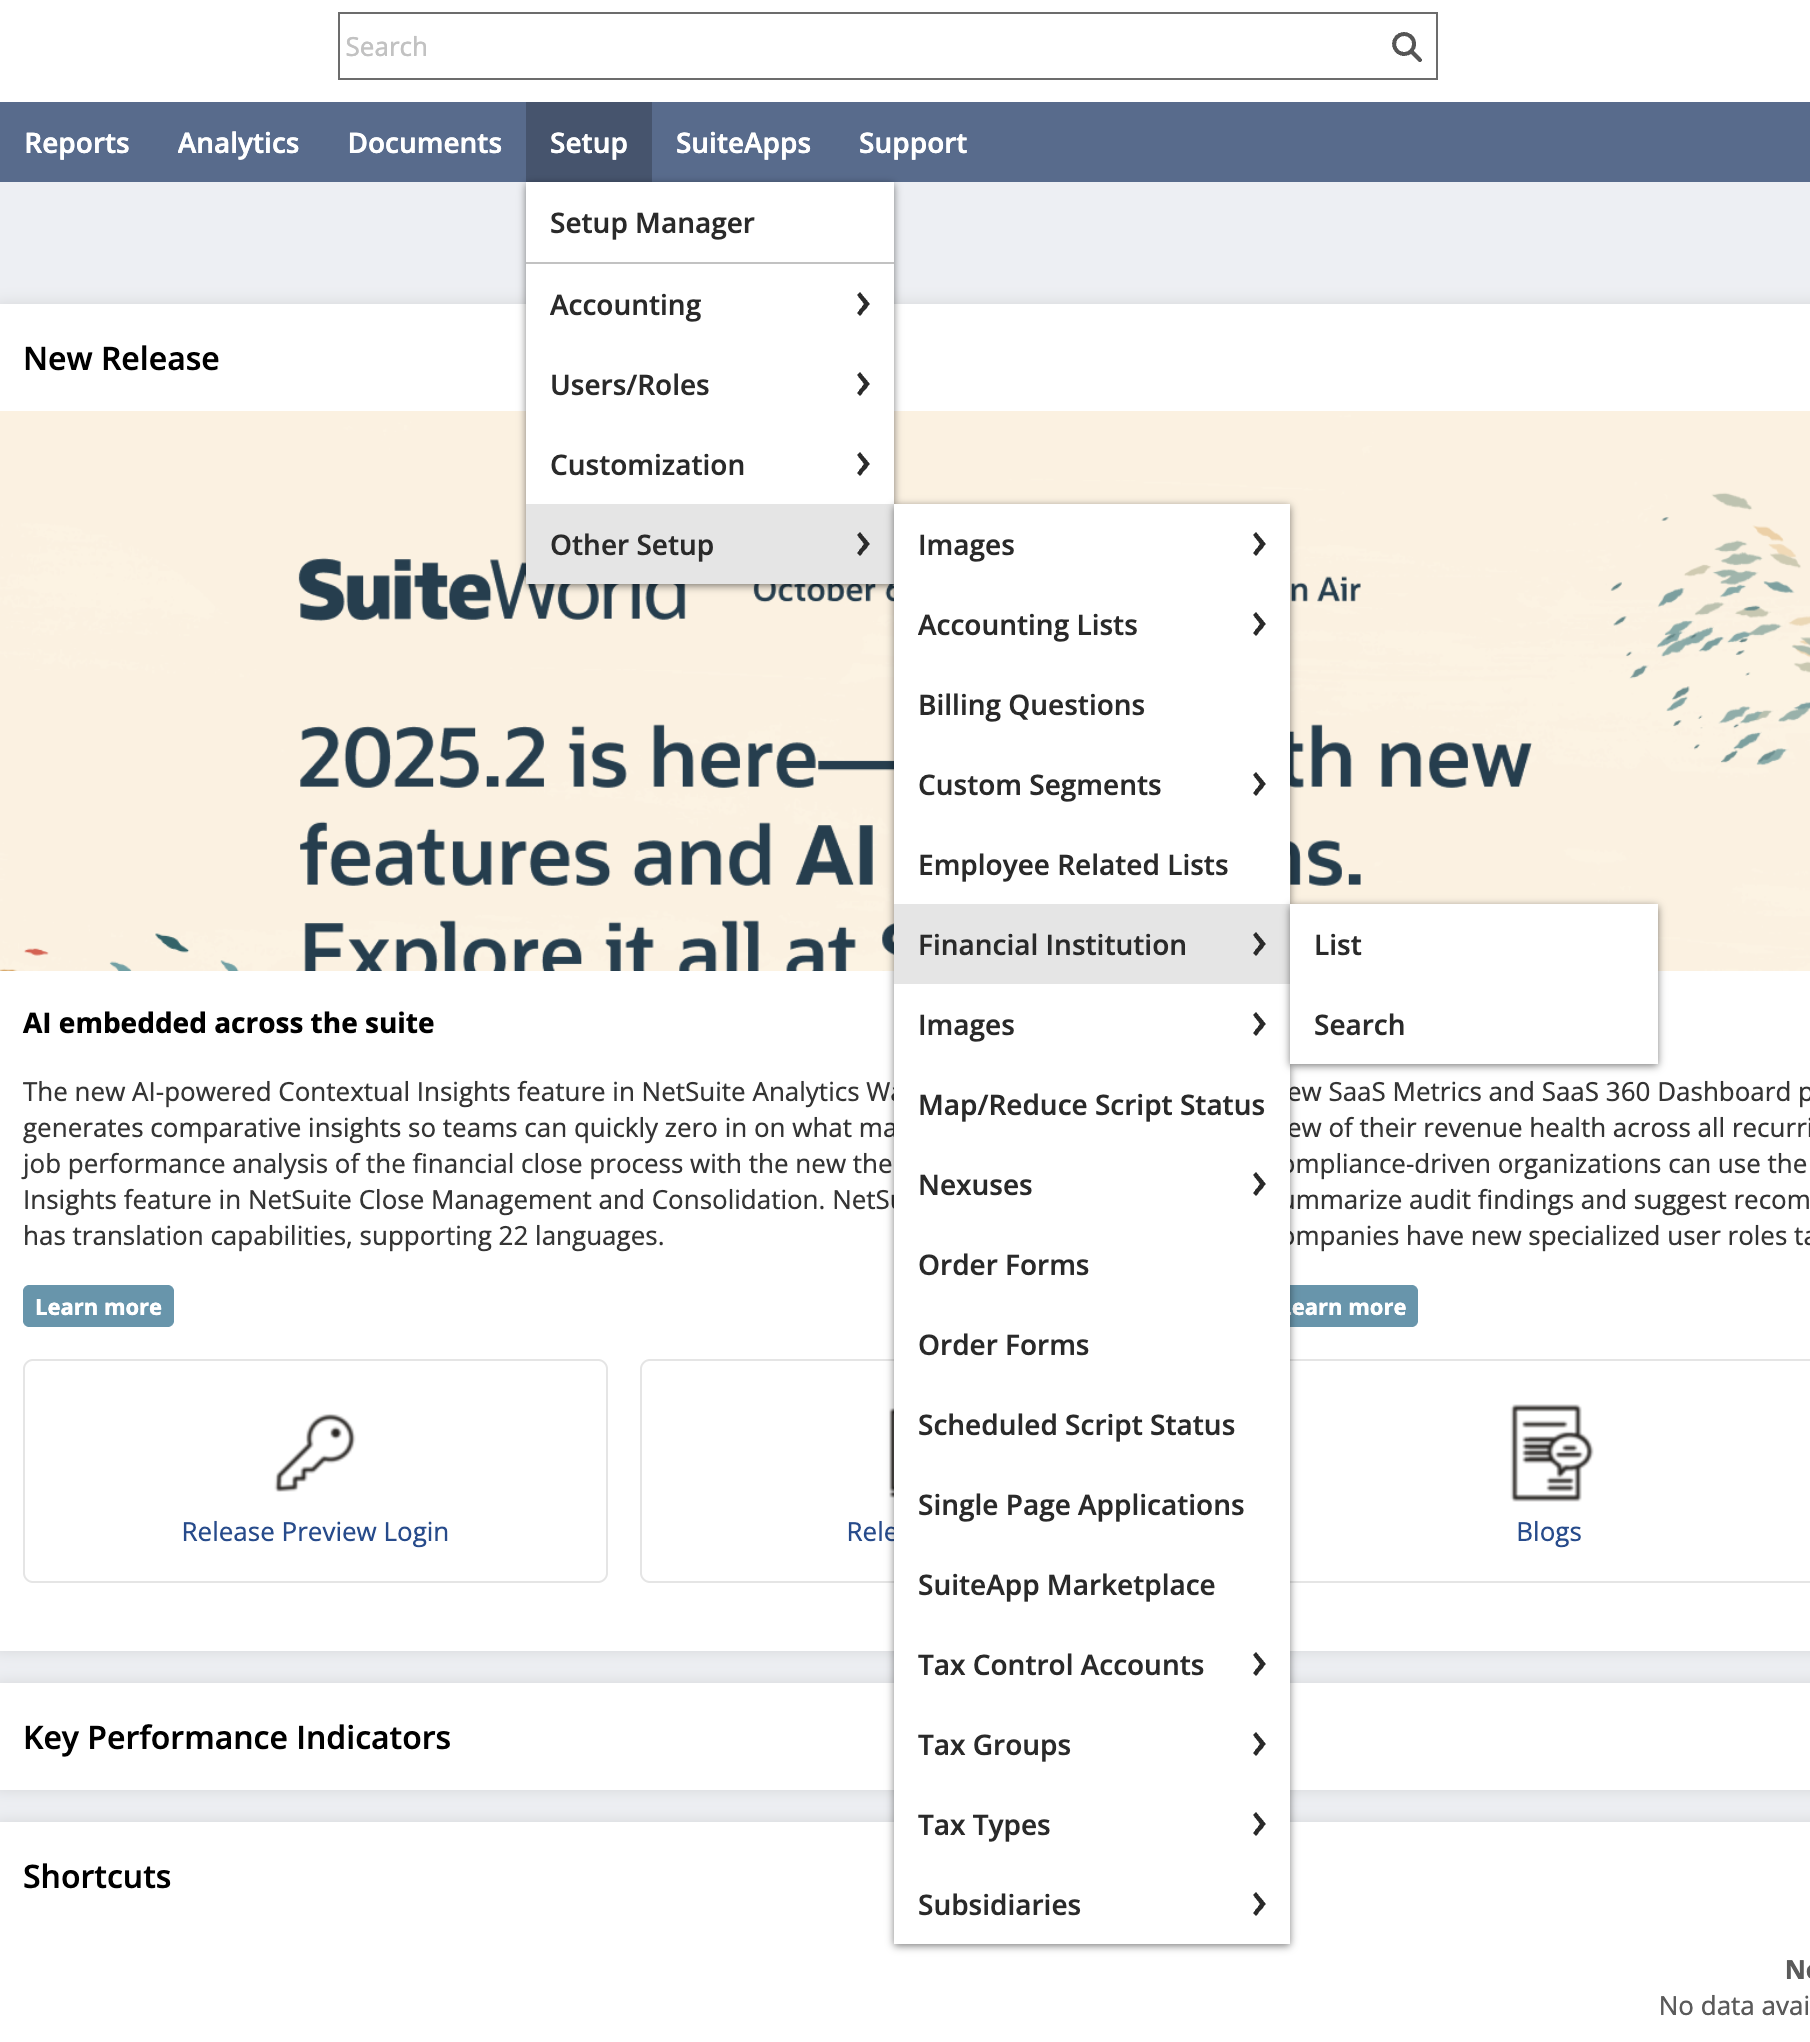Expand the Users/Roles submenu arrow
The width and height of the screenshot is (1810, 2042).
[x=863, y=384]
